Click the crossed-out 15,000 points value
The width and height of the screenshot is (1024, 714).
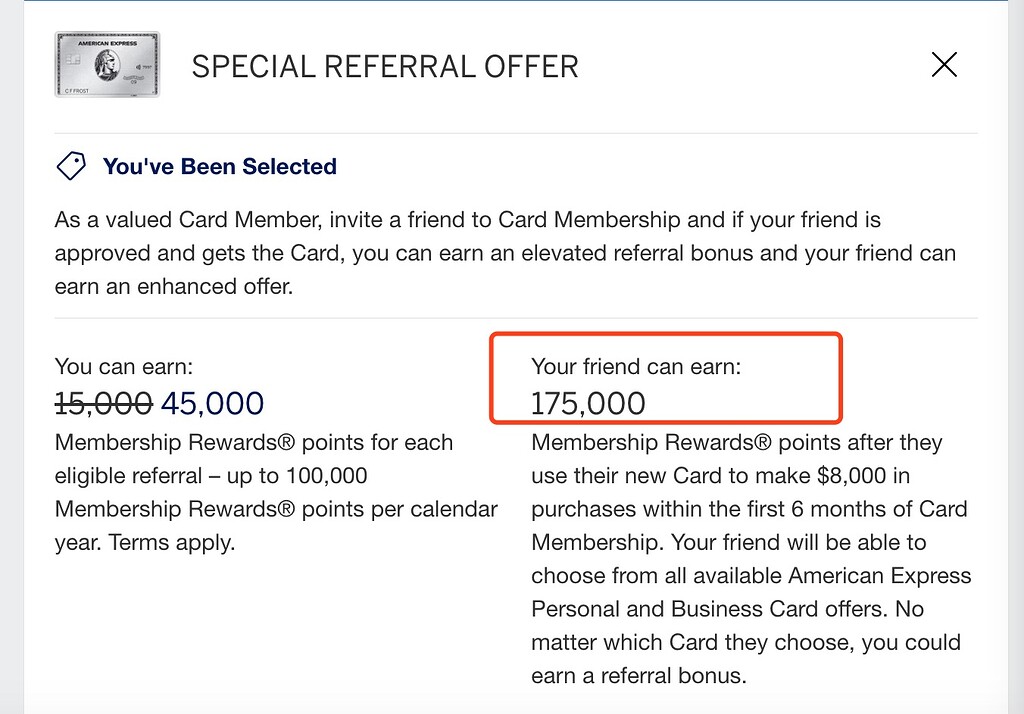click(x=103, y=404)
